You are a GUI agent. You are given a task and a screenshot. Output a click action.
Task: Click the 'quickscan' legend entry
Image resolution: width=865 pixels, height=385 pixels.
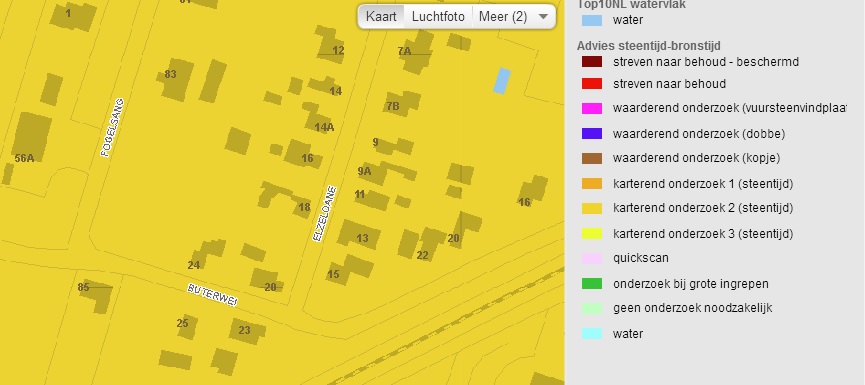(640, 258)
